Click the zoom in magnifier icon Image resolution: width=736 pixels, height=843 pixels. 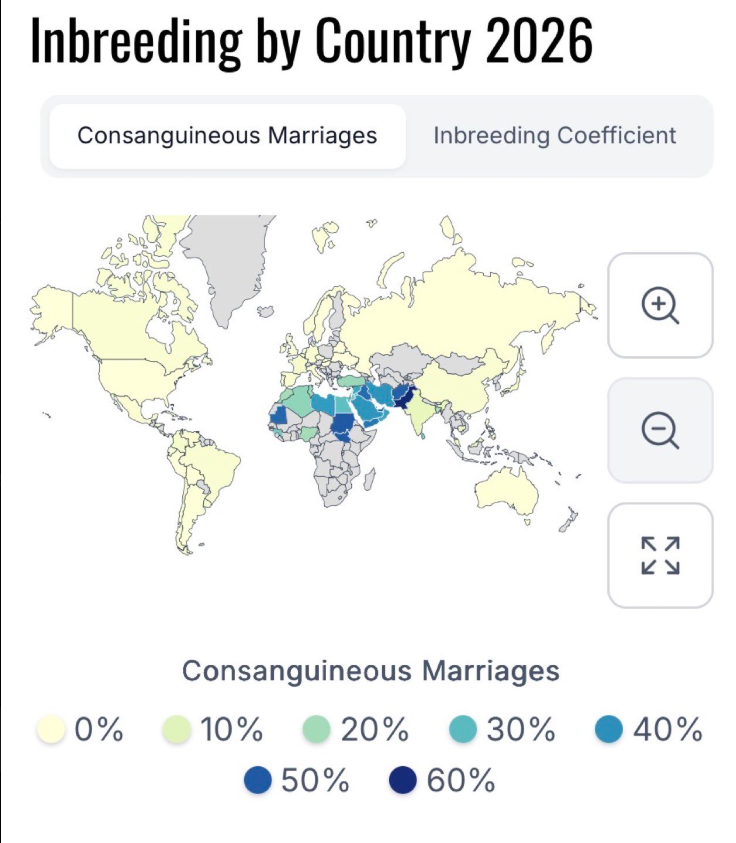[x=660, y=305]
